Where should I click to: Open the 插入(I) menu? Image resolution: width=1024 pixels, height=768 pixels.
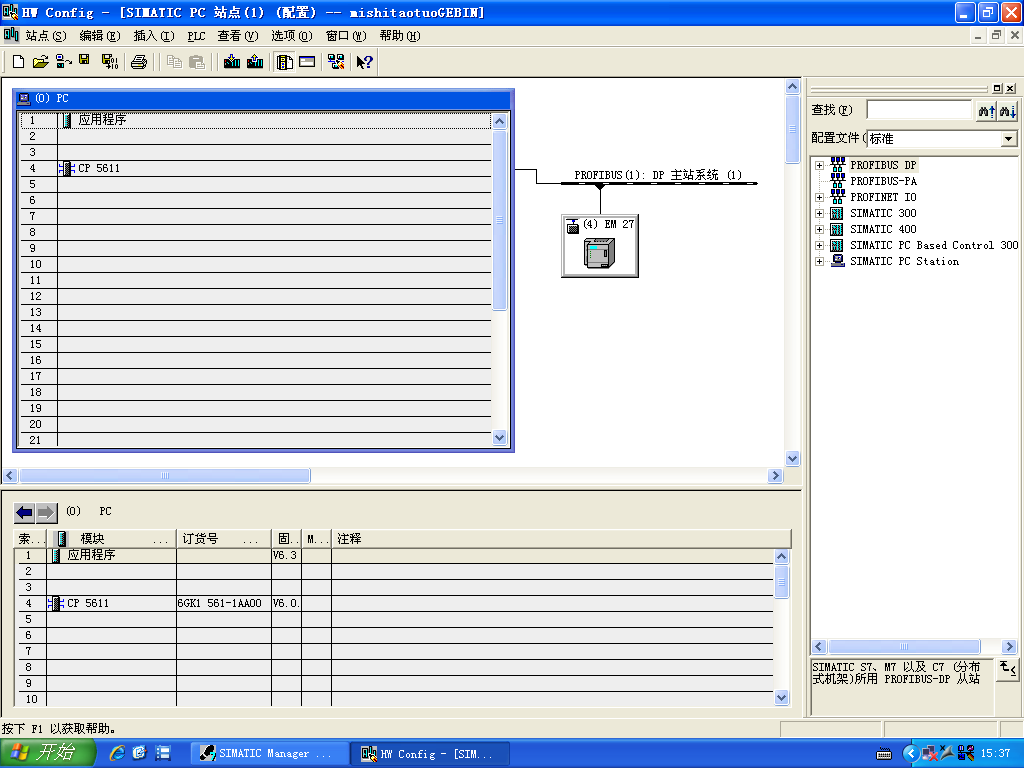coord(154,36)
